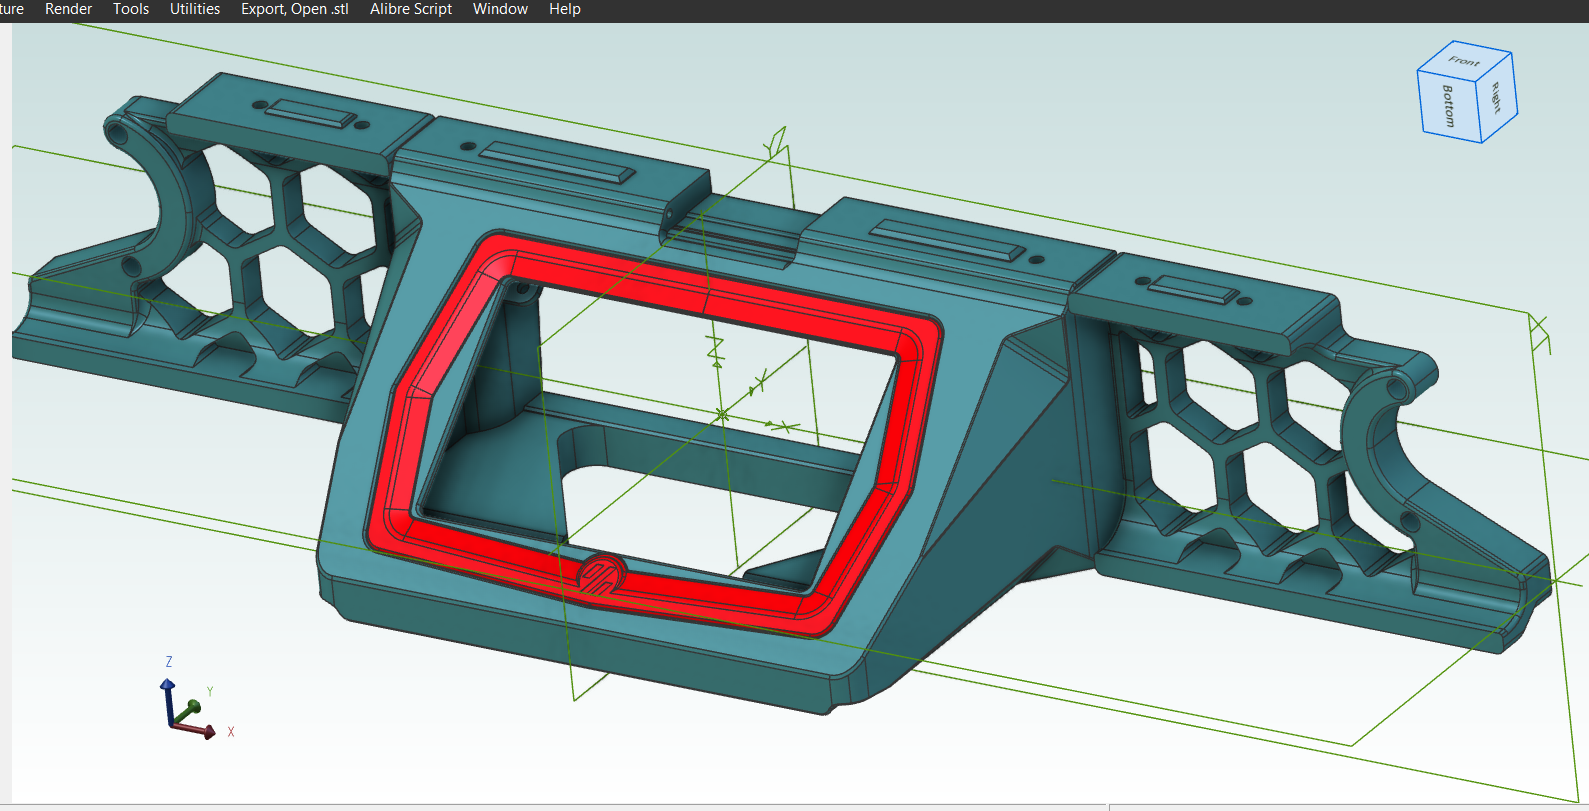Open the Utilities menu
The image size is (1589, 811).
(x=195, y=9)
